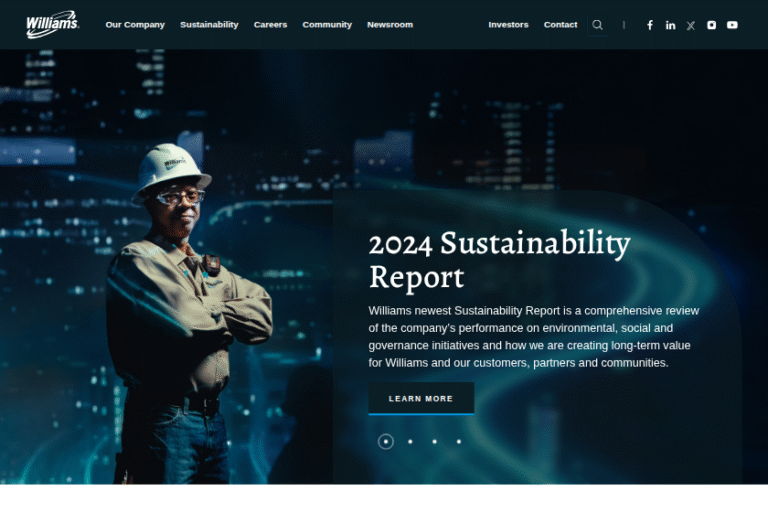This screenshot has width=768, height=512.
Task: Open the LinkedIn social icon
Action: (670, 25)
